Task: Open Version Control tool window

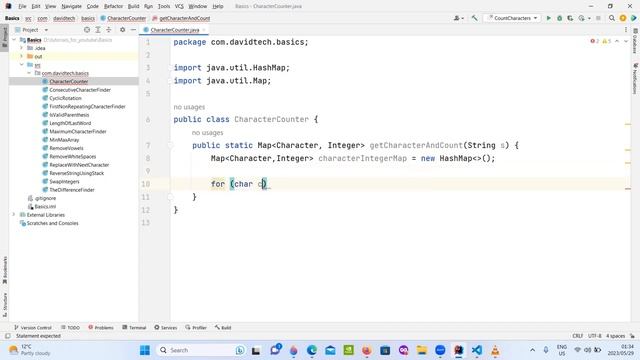Action: coord(33,327)
